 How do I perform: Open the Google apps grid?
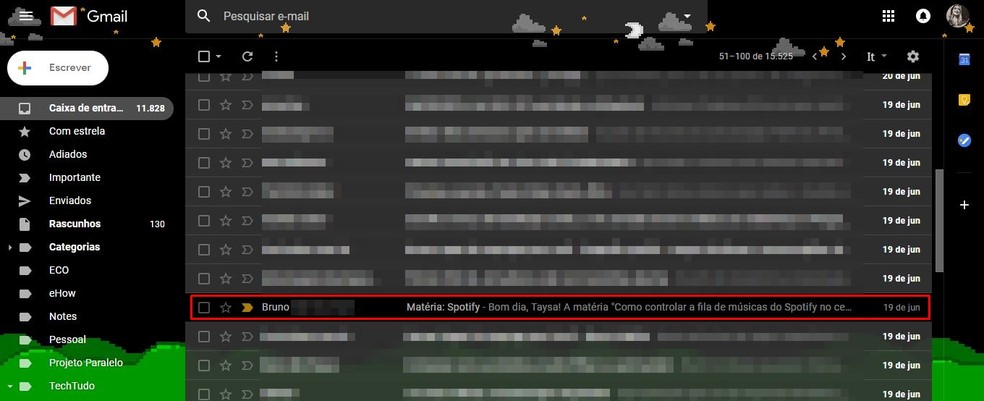889,16
